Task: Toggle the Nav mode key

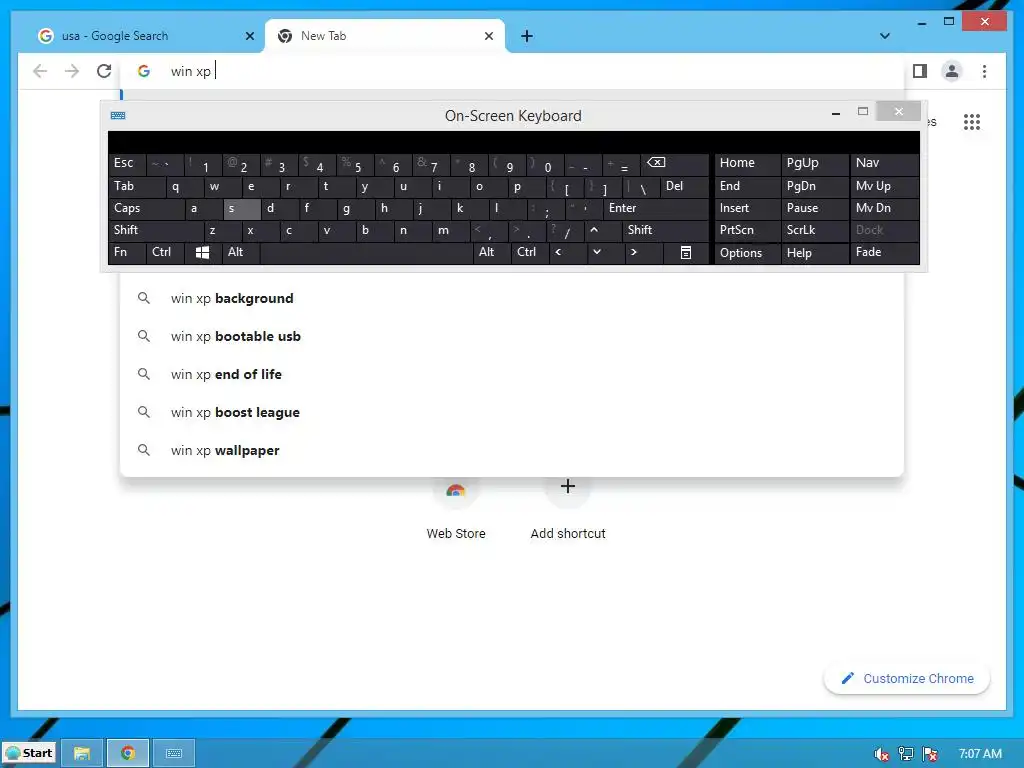Action: coord(885,163)
